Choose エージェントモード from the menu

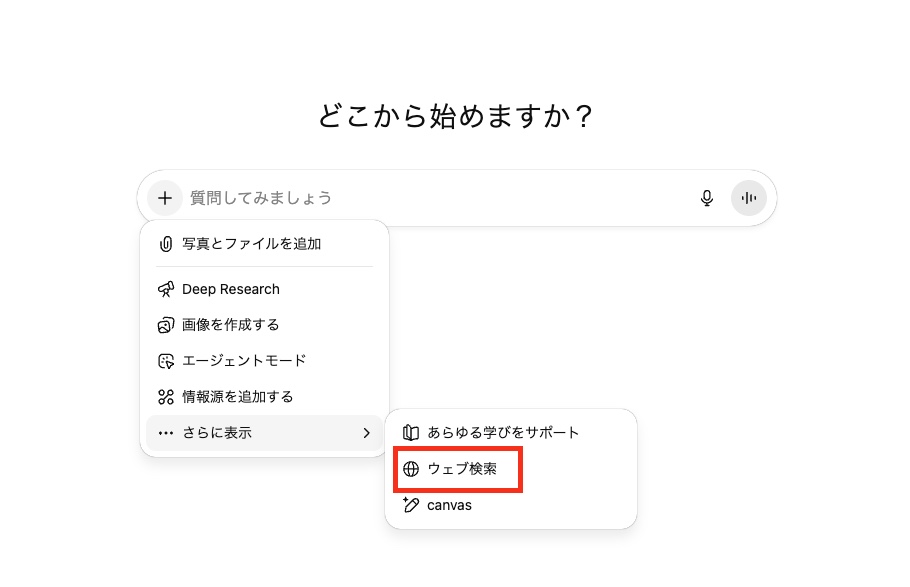click(244, 361)
